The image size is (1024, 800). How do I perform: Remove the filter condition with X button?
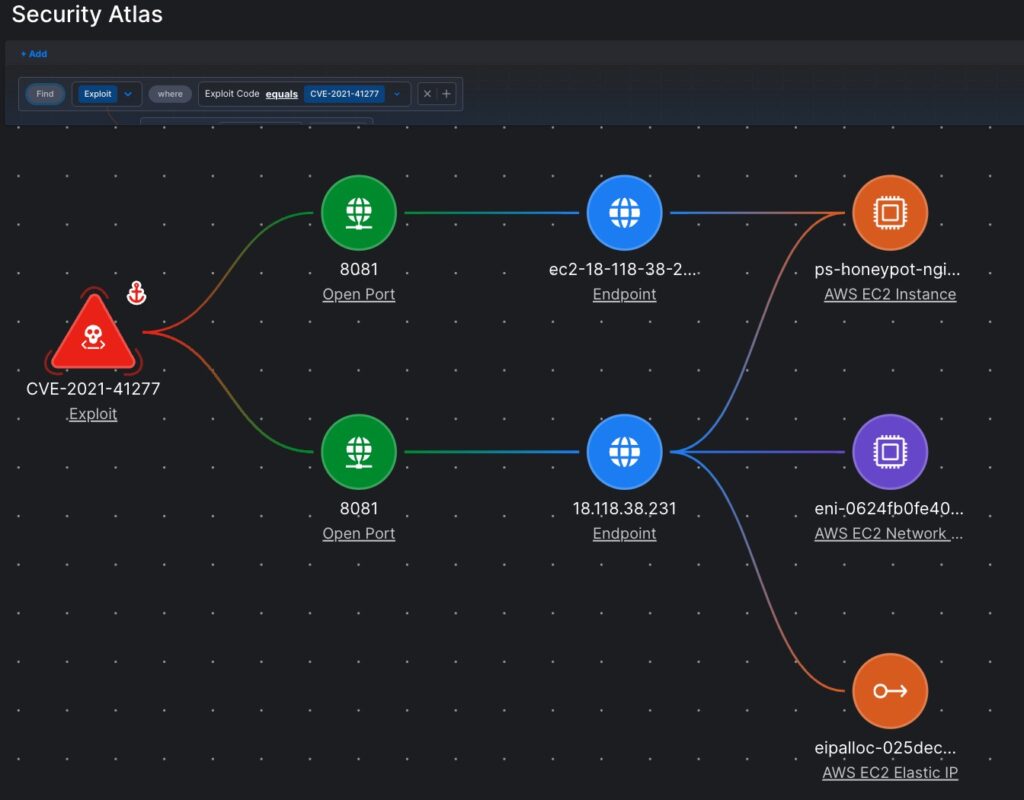427,94
